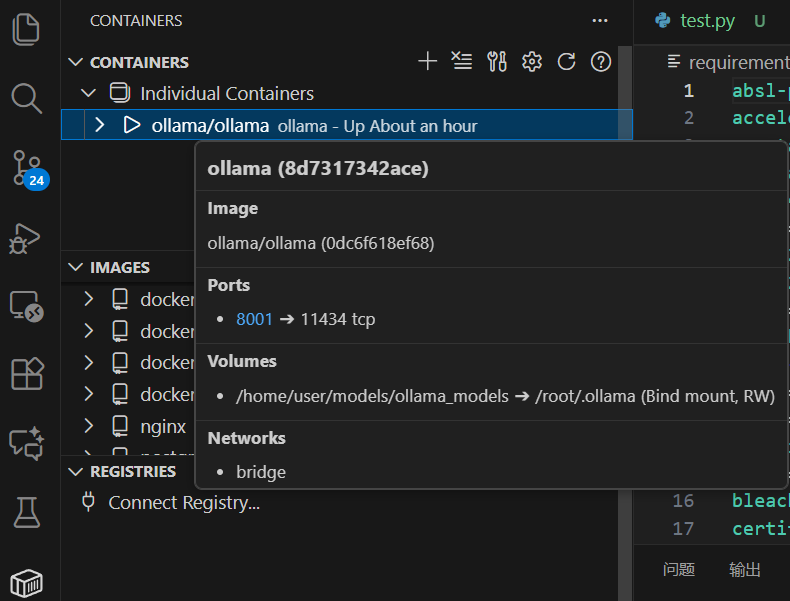This screenshot has height=601, width=790.
Task: Expand the ollama/ollama container node
Action: click(x=99, y=126)
